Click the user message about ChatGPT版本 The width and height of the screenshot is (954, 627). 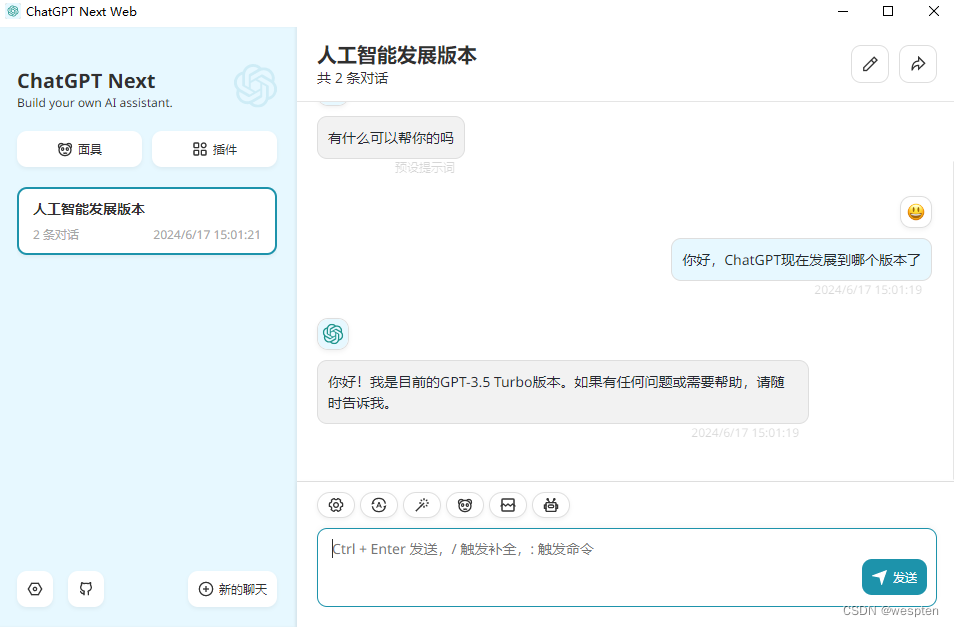click(x=801, y=260)
